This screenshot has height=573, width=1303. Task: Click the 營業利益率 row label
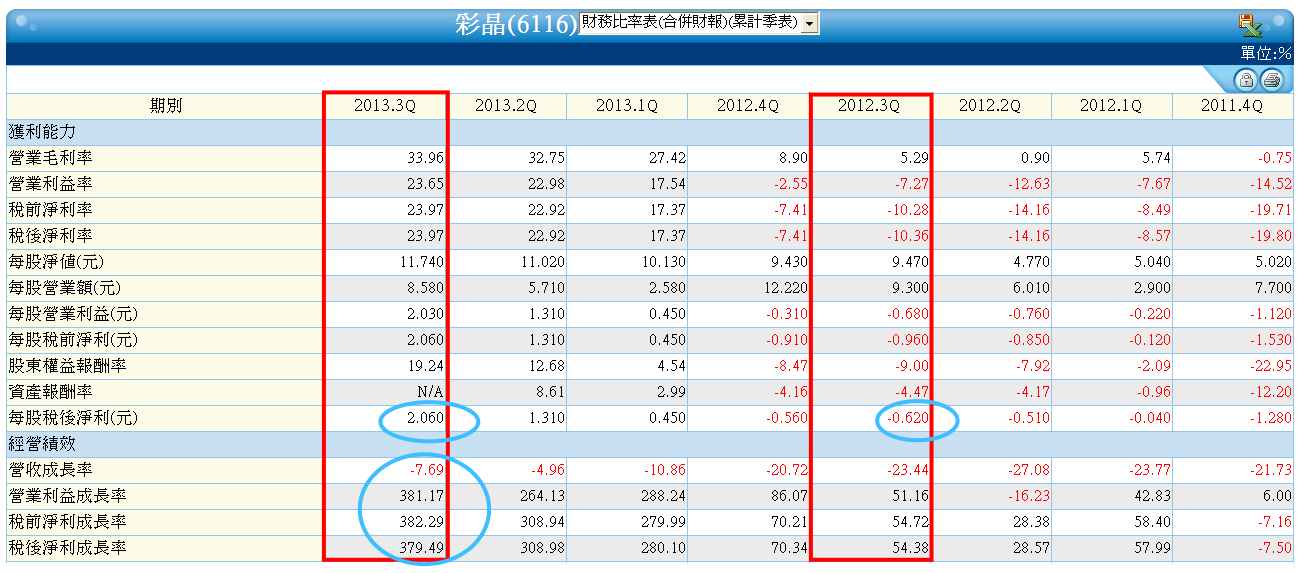[x=50, y=183]
